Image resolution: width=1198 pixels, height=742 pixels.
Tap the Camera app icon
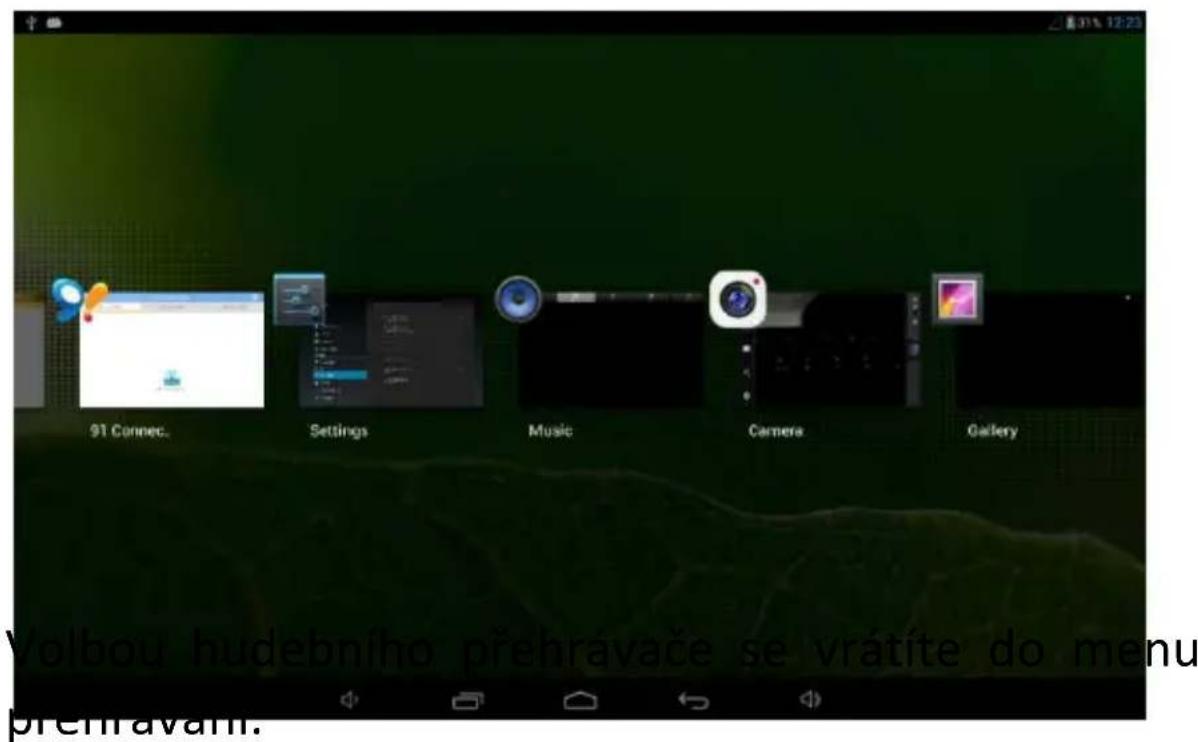coord(737,299)
